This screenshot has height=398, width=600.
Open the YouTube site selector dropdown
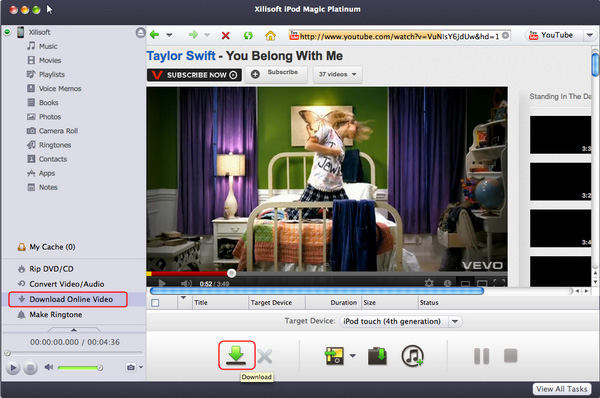point(589,35)
